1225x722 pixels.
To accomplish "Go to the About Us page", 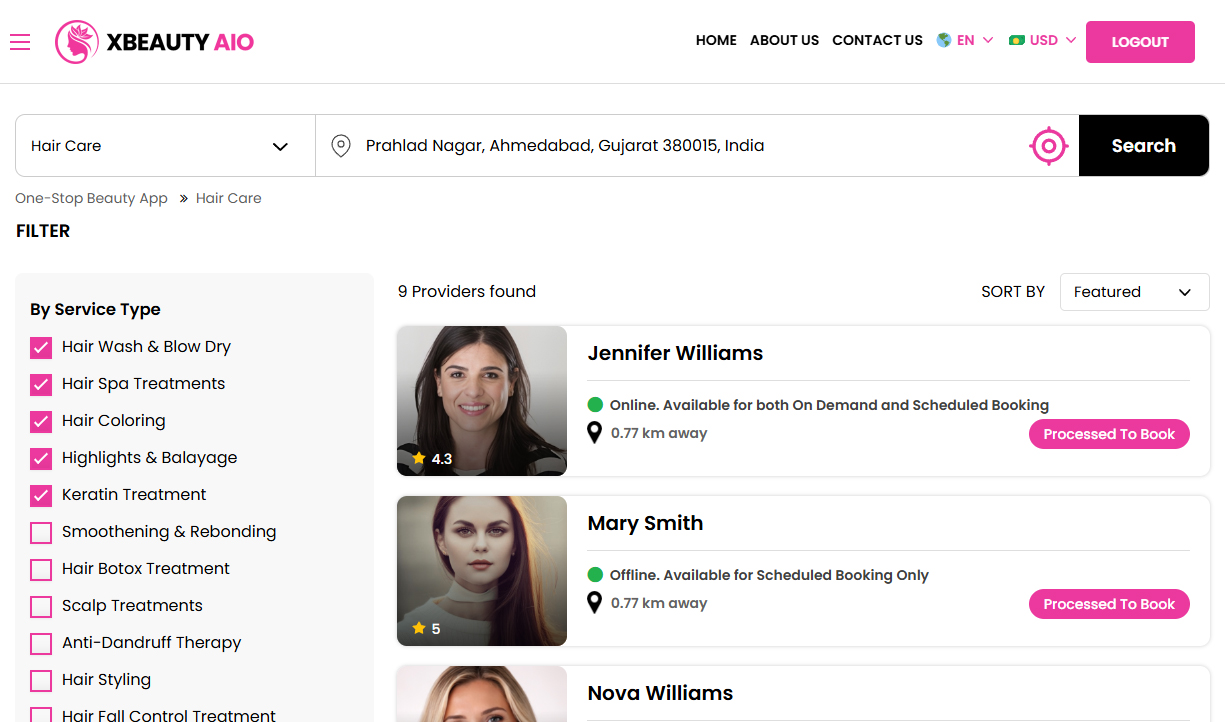I will 784,41.
